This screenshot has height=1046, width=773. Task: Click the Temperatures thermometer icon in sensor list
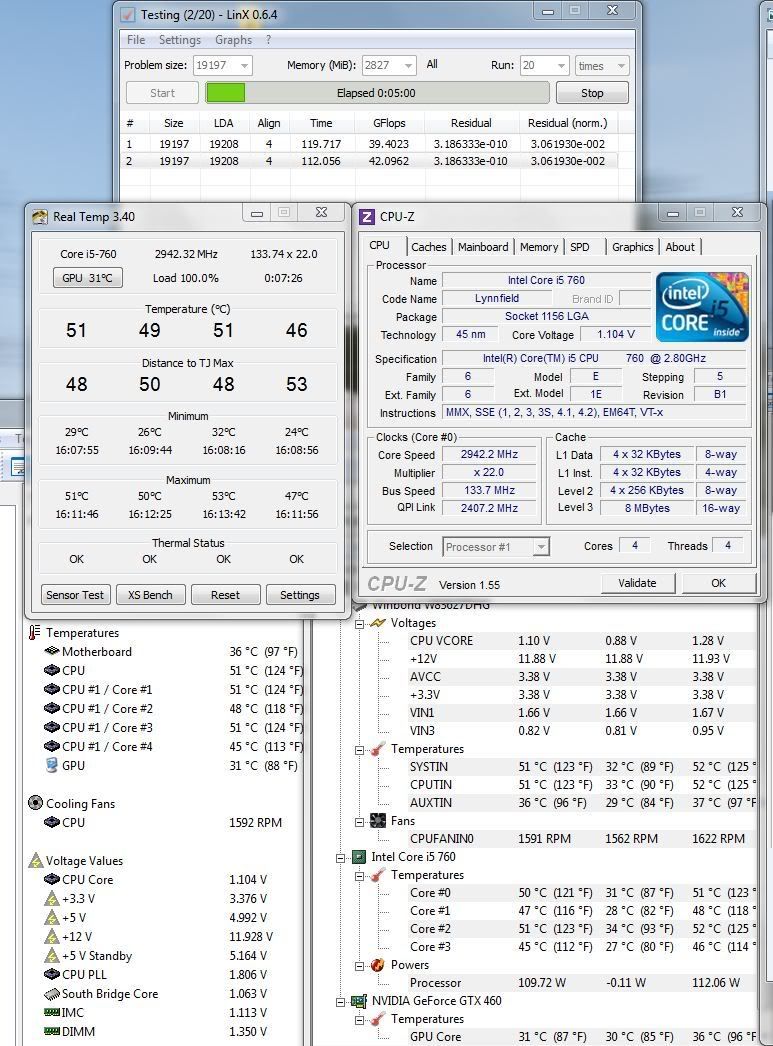point(35,632)
